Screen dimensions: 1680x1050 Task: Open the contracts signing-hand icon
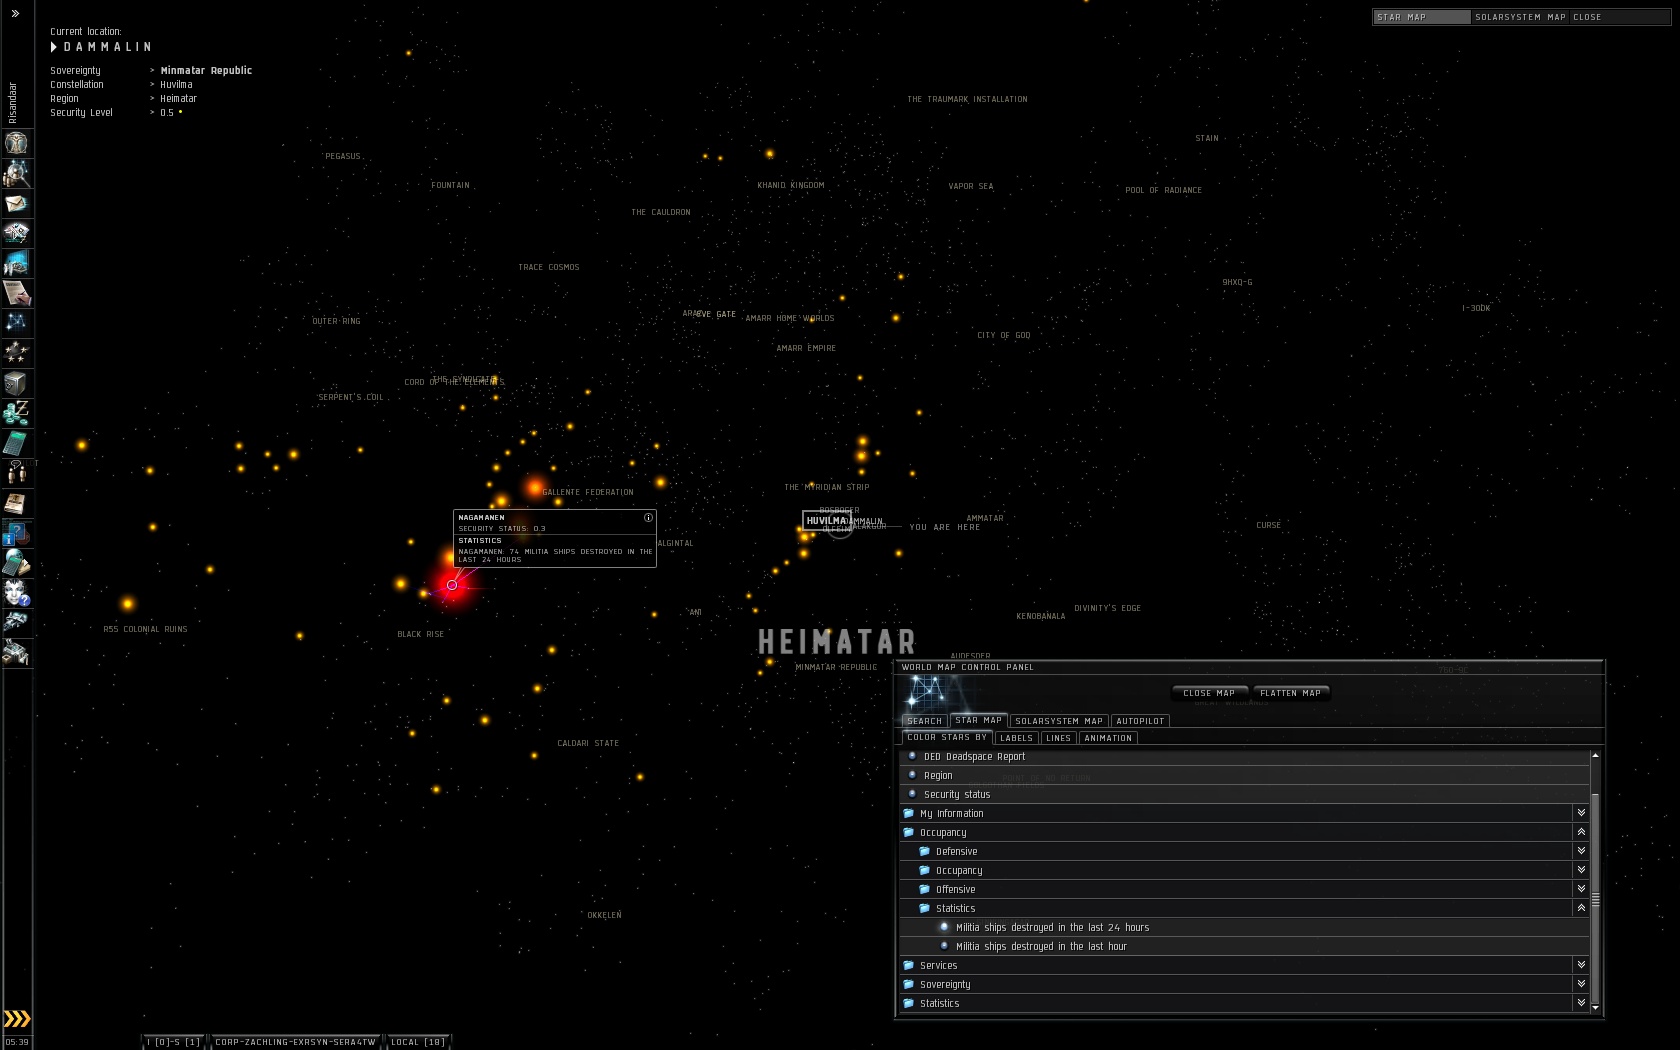(16, 293)
